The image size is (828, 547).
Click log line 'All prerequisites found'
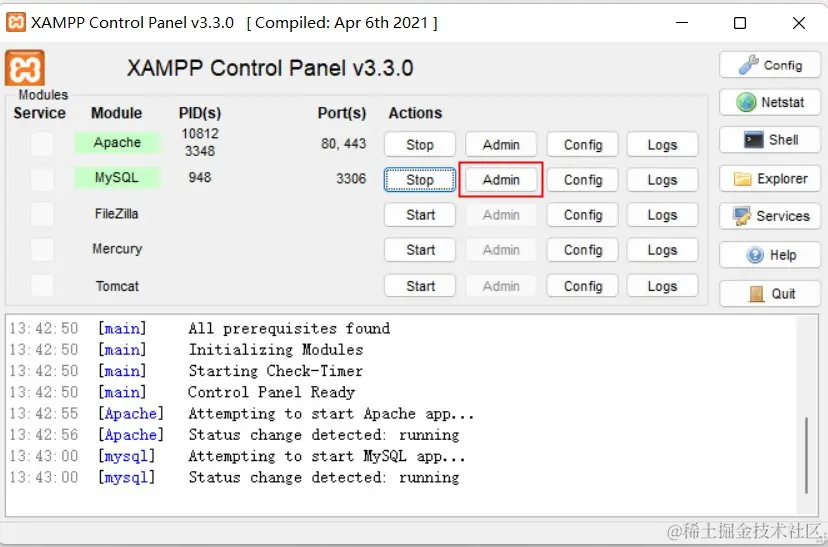pyautogui.click(x=289, y=328)
